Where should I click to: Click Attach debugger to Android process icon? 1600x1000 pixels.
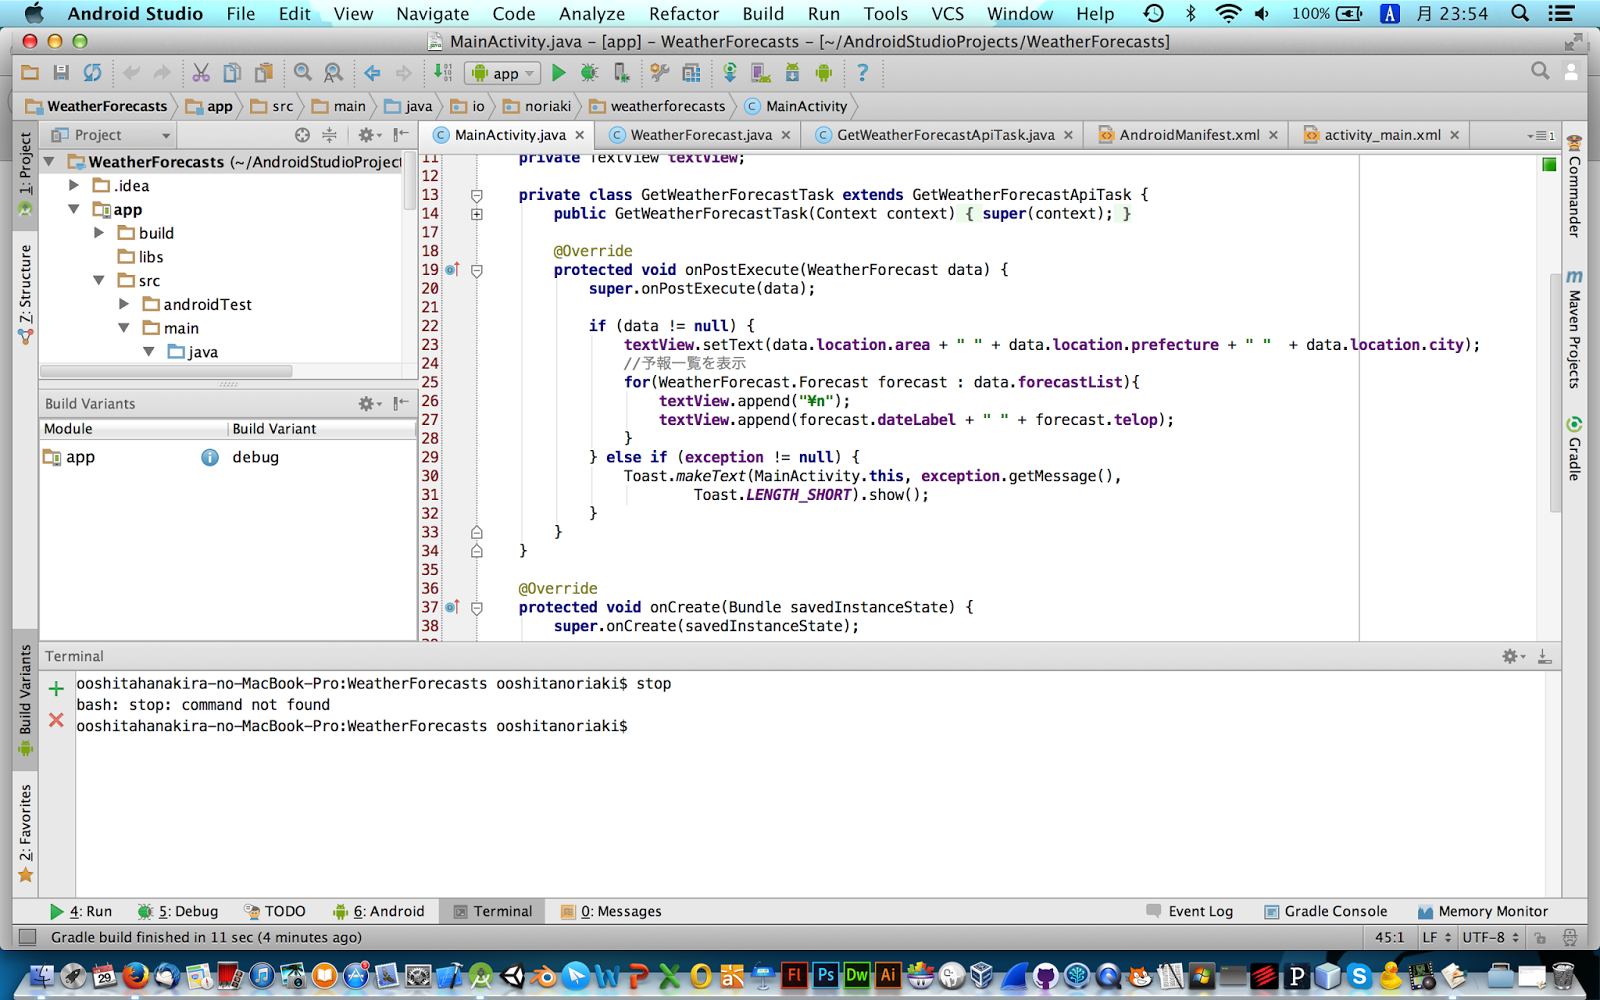(x=621, y=73)
